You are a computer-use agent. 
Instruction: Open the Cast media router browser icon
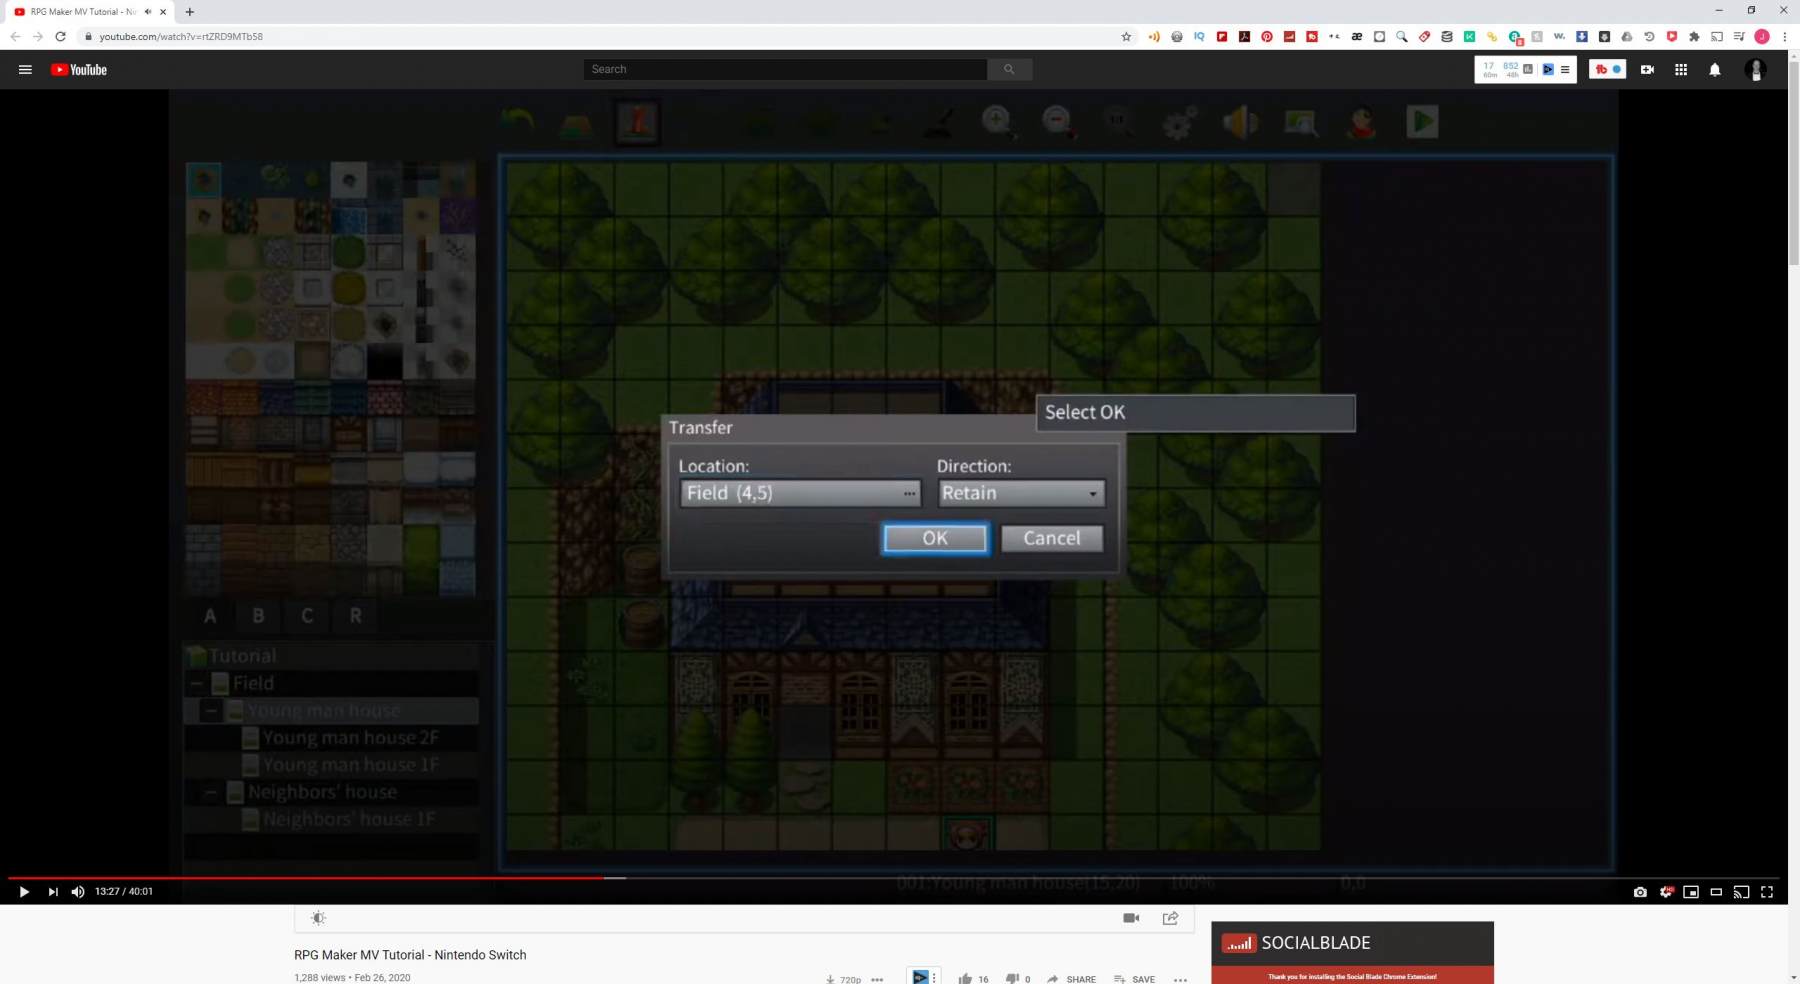[x=1717, y=37]
